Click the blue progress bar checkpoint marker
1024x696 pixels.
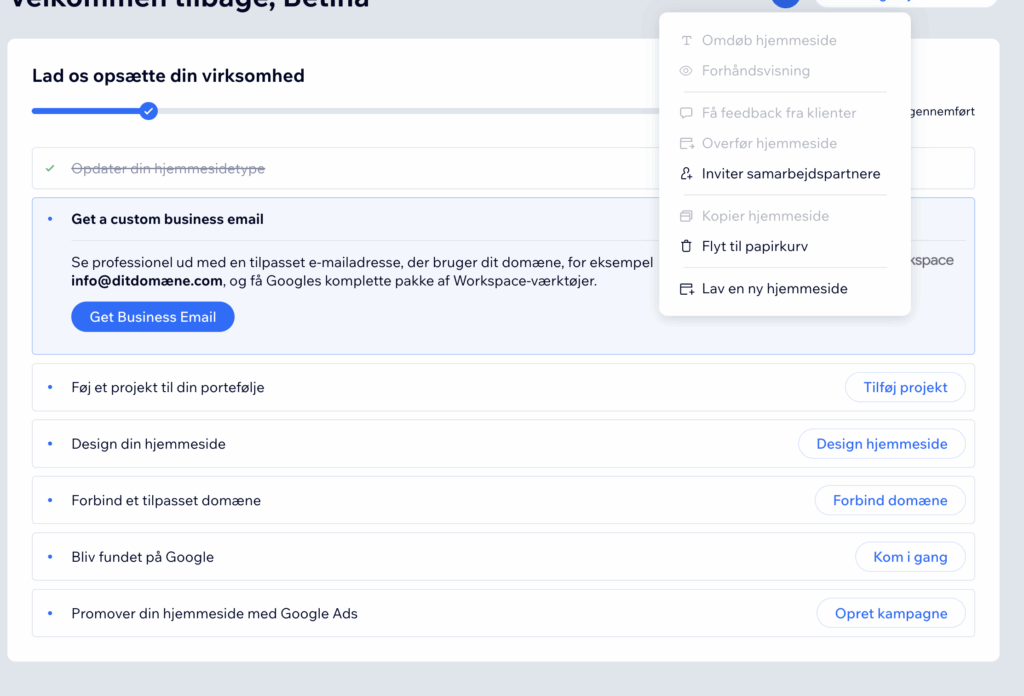149,111
